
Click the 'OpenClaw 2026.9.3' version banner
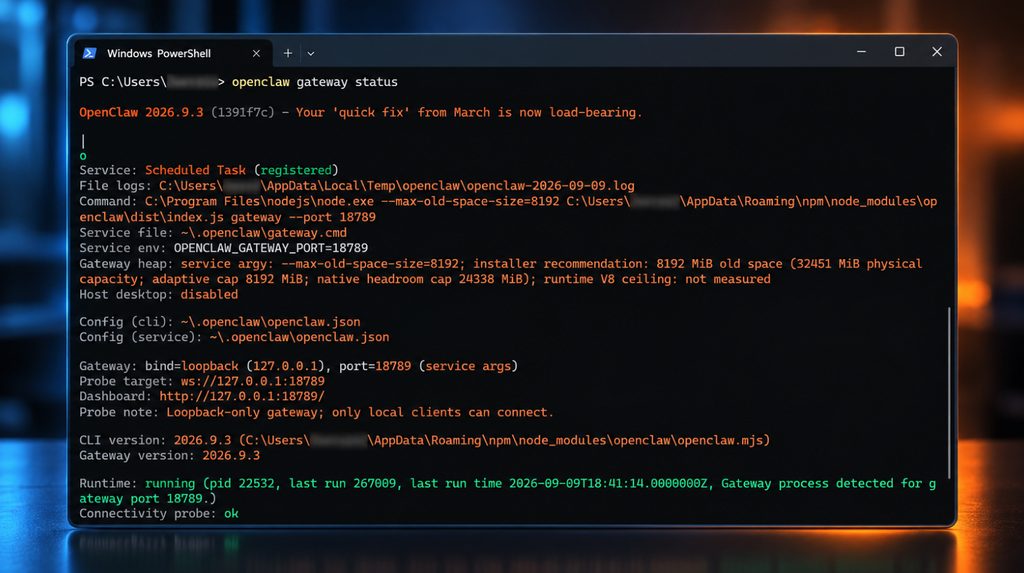pos(141,112)
